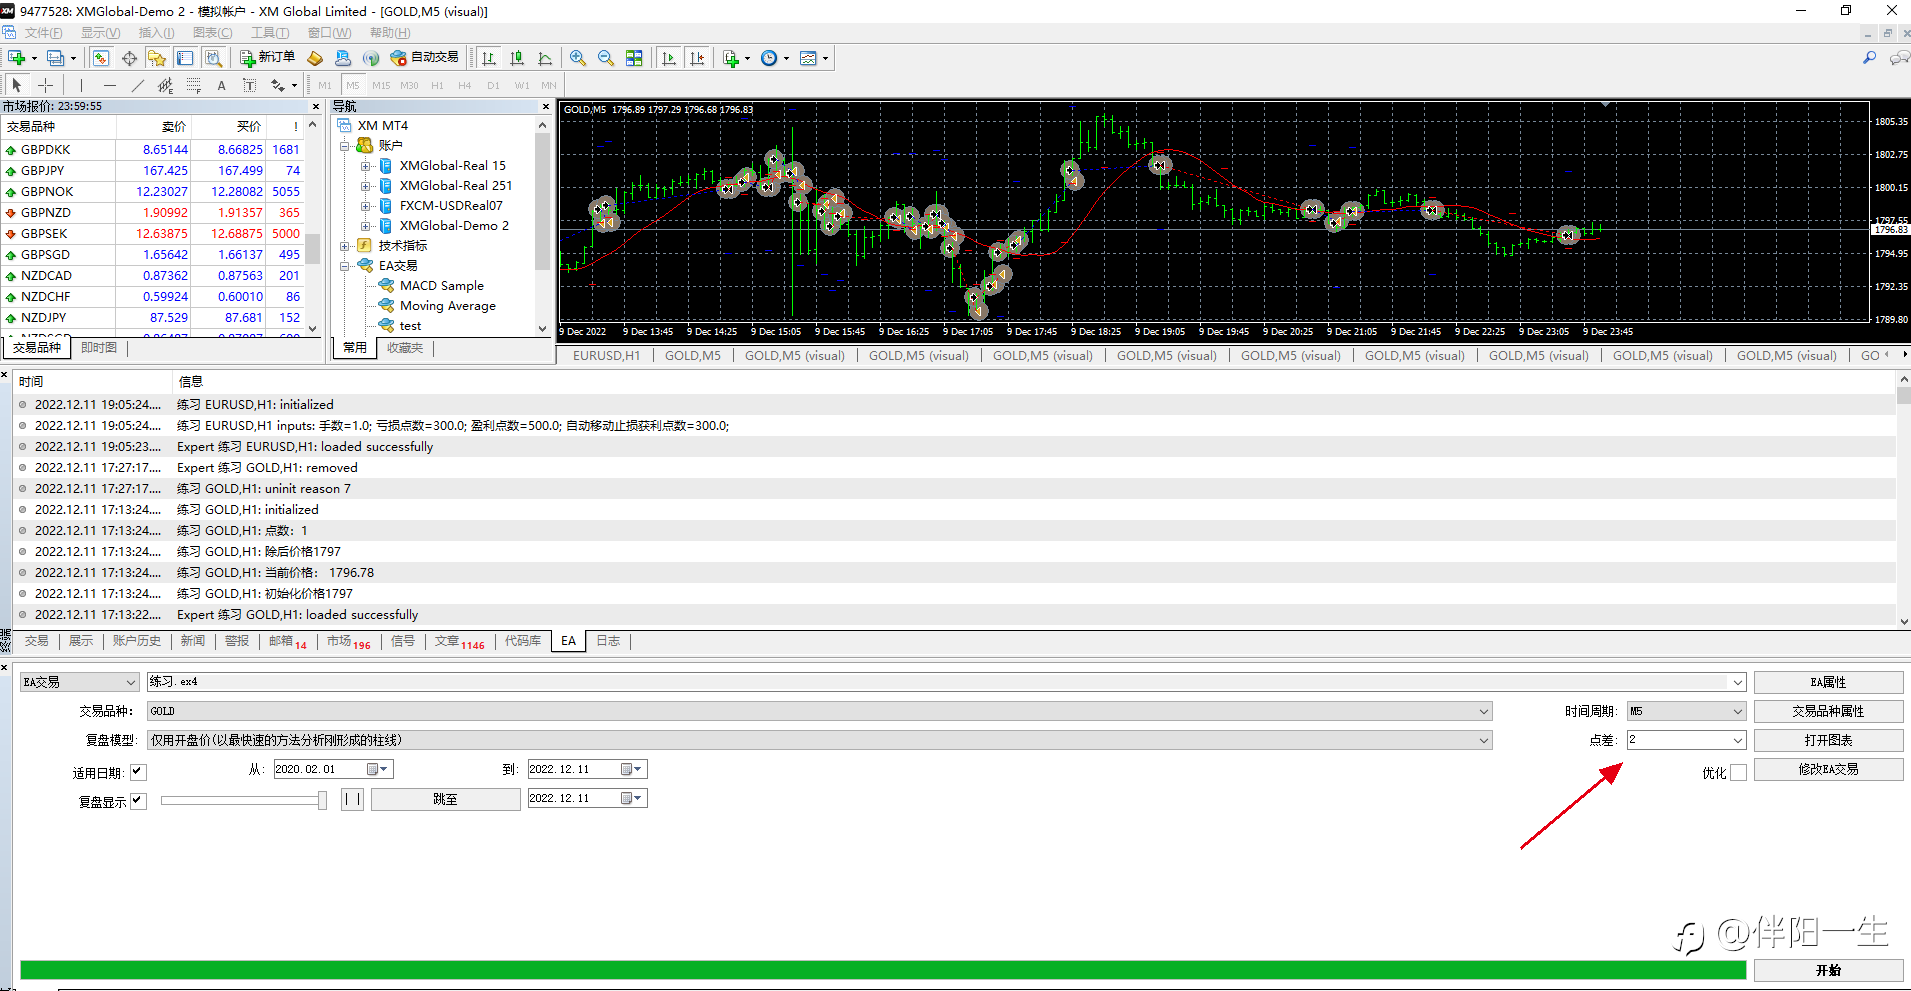Enable chart shift icon
The image size is (1911, 991).
click(697, 58)
